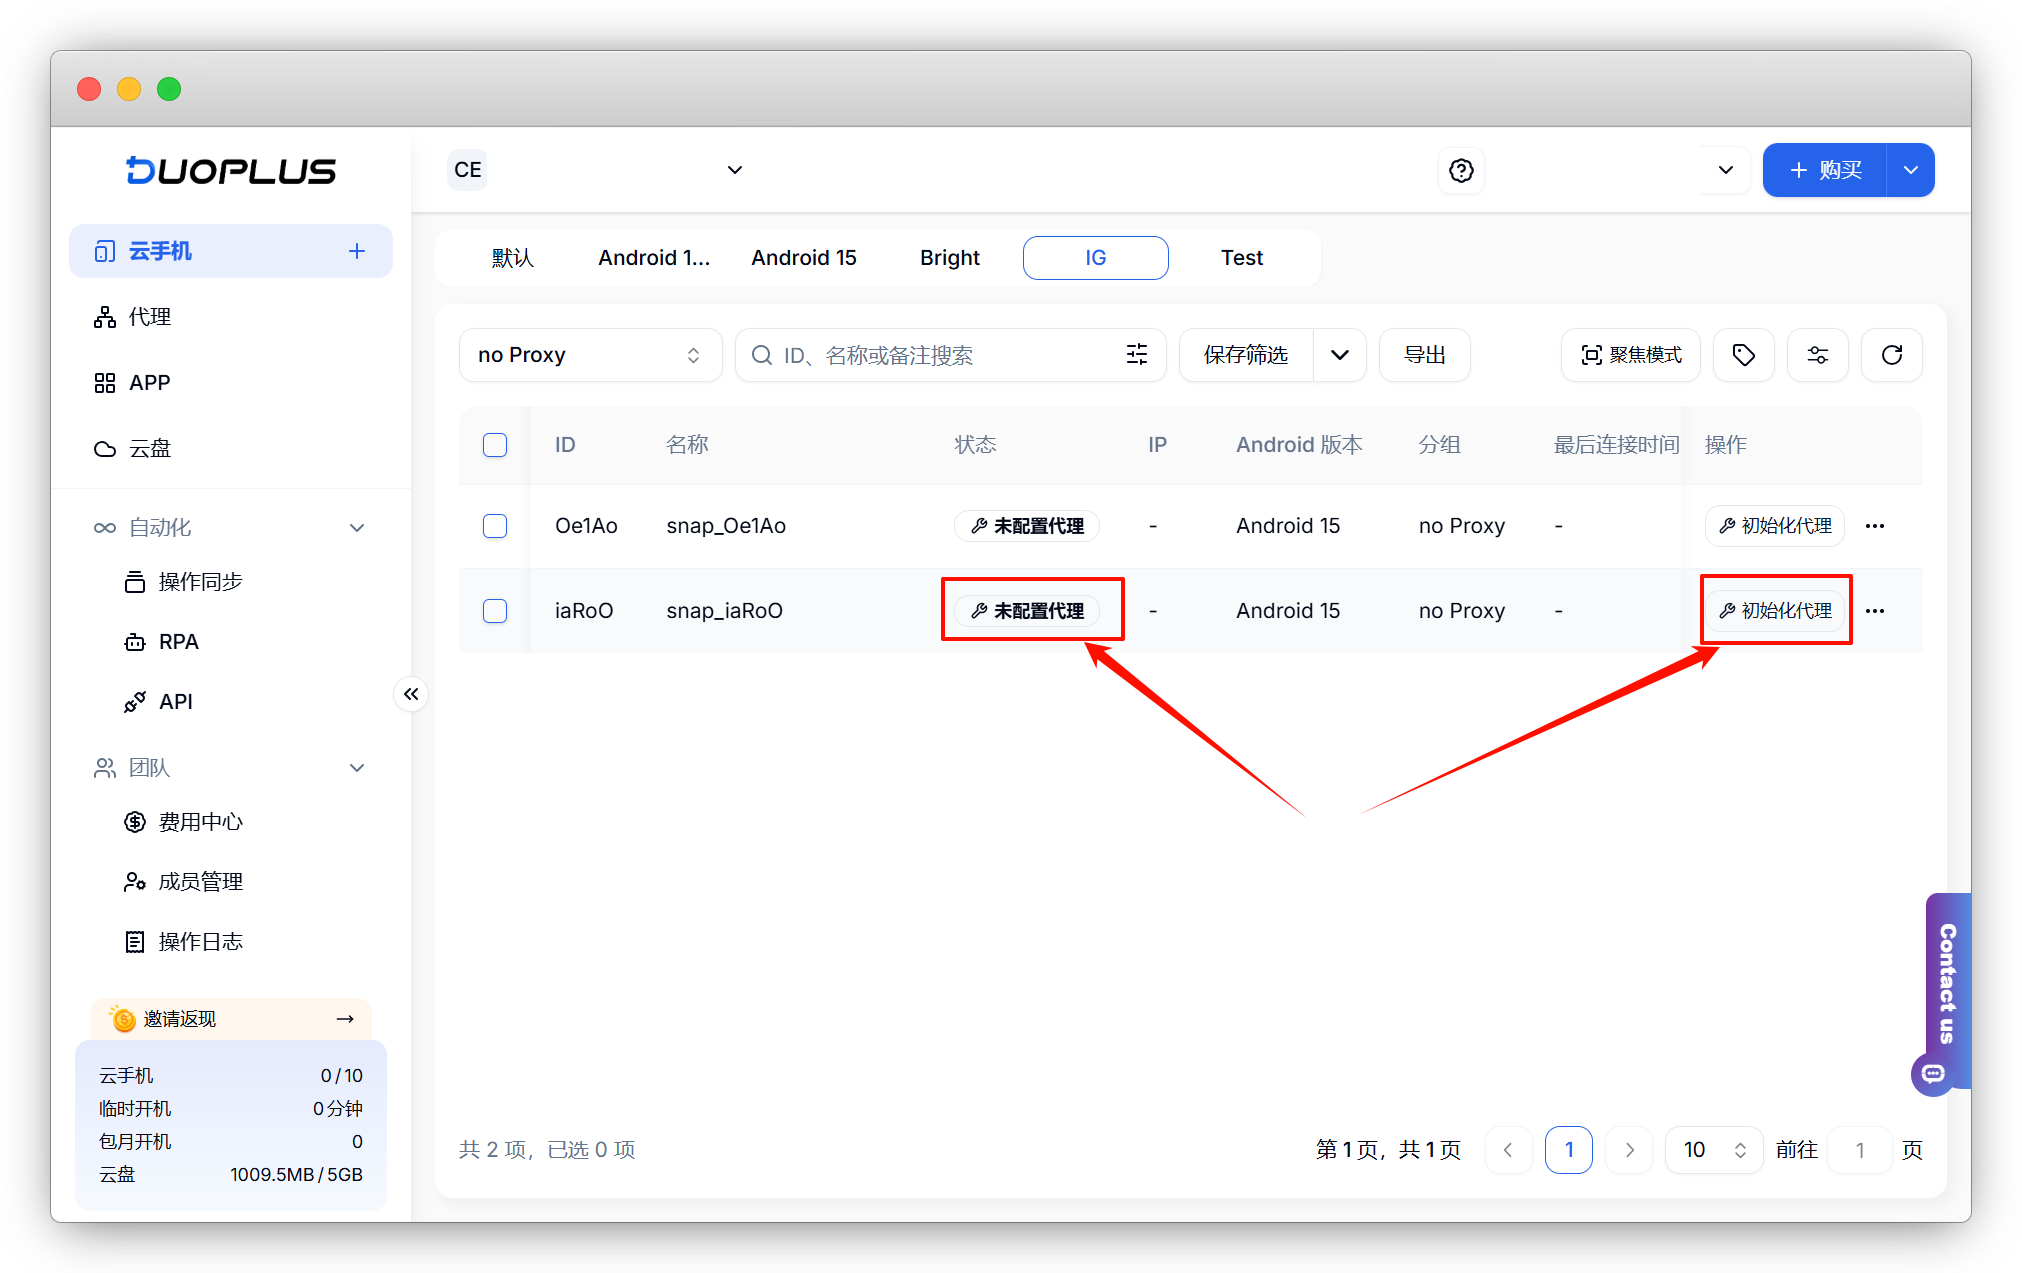Image resolution: width=2022 pixels, height=1273 pixels.
Task: Click 初始化代理 button for Oe1Ao
Action: click(1775, 526)
